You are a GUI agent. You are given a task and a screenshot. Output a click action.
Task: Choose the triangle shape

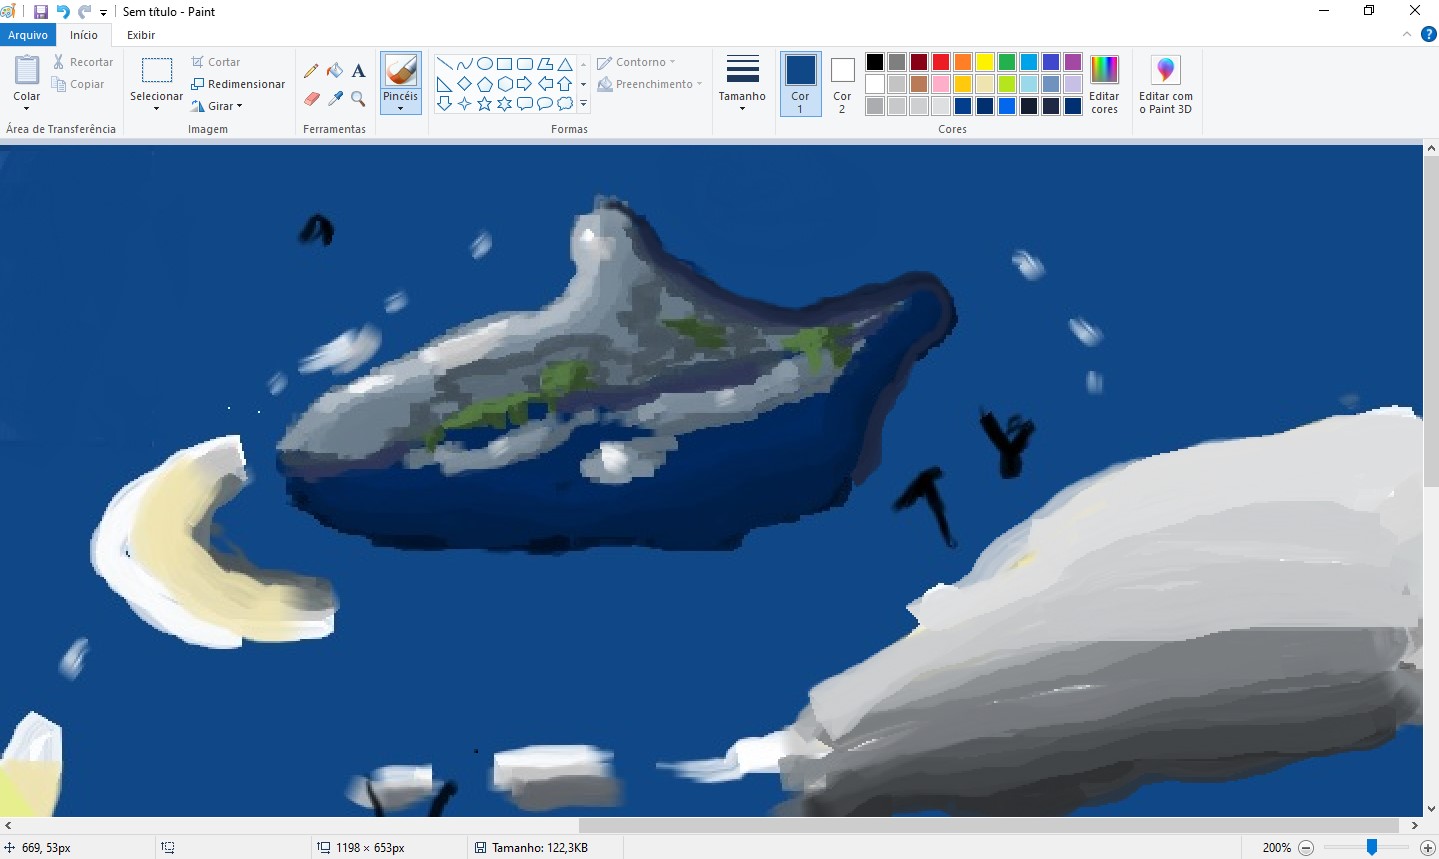pos(565,63)
